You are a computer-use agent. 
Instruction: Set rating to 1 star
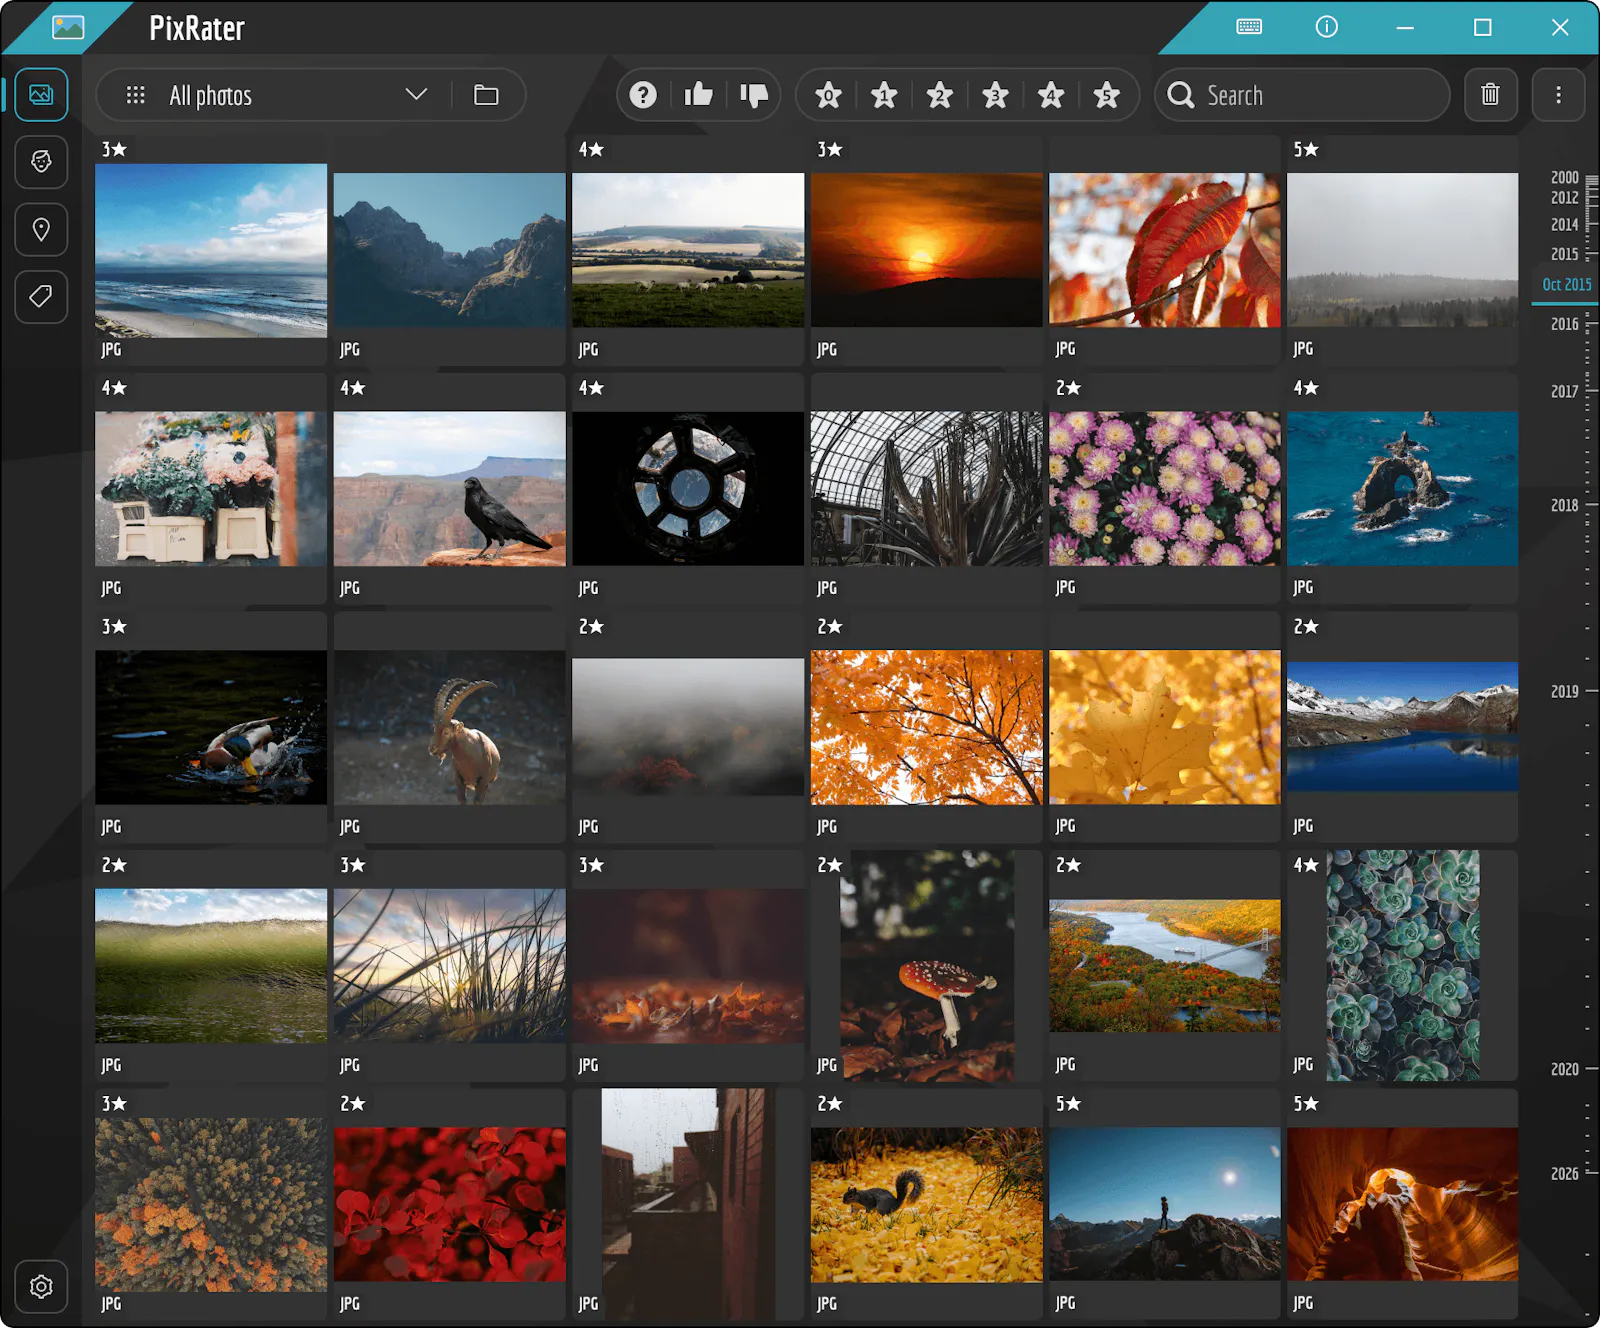[x=884, y=95]
